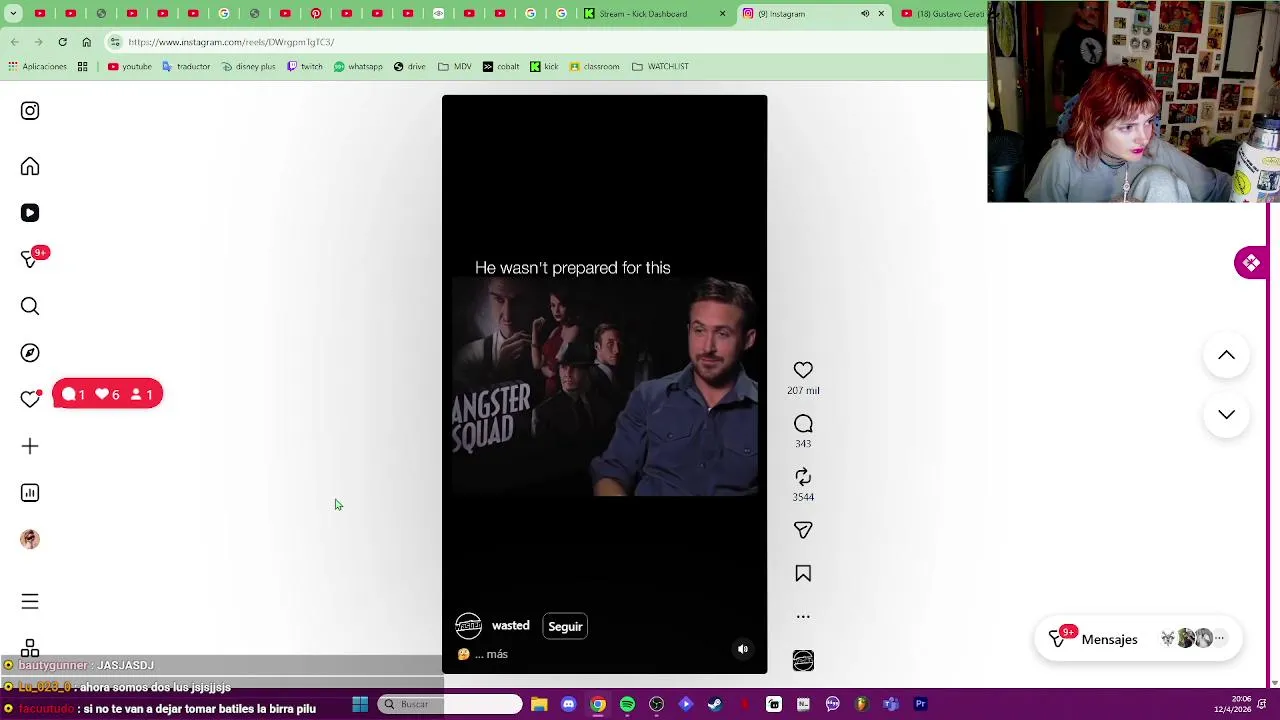Follow wasted with Seguir button
1280x720 pixels.
pyautogui.click(x=565, y=627)
